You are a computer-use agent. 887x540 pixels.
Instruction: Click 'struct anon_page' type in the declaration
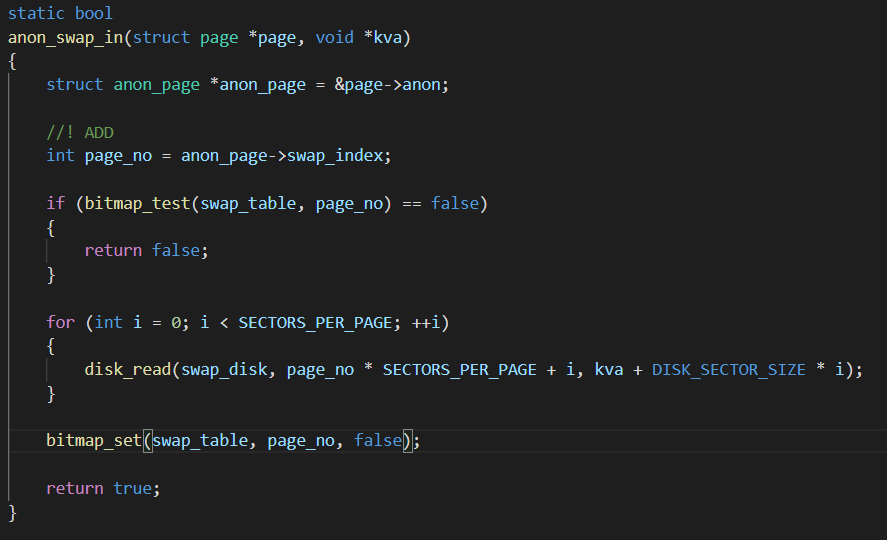[x=123, y=85]
